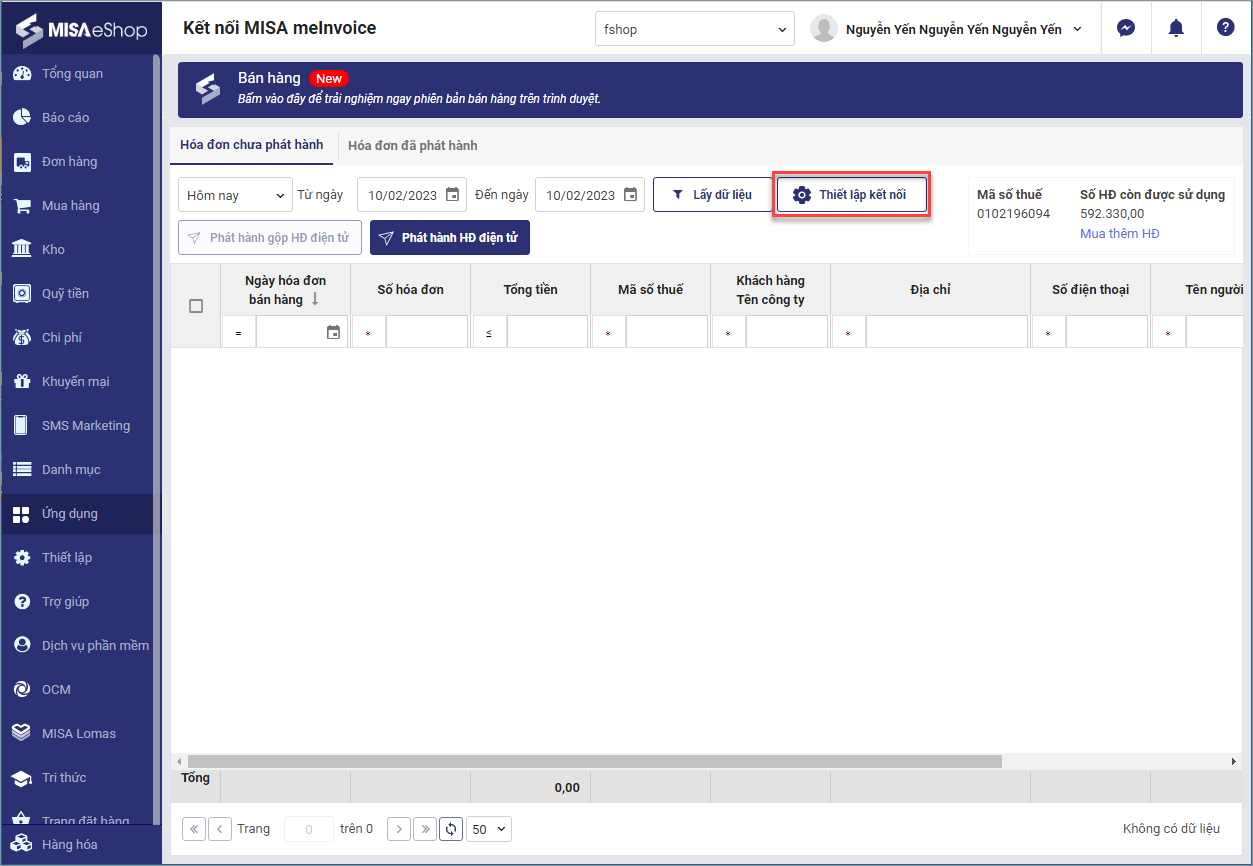Open SMS Marketing in sidebar
The image size is (1253, 866).
[x=76, y=426]
